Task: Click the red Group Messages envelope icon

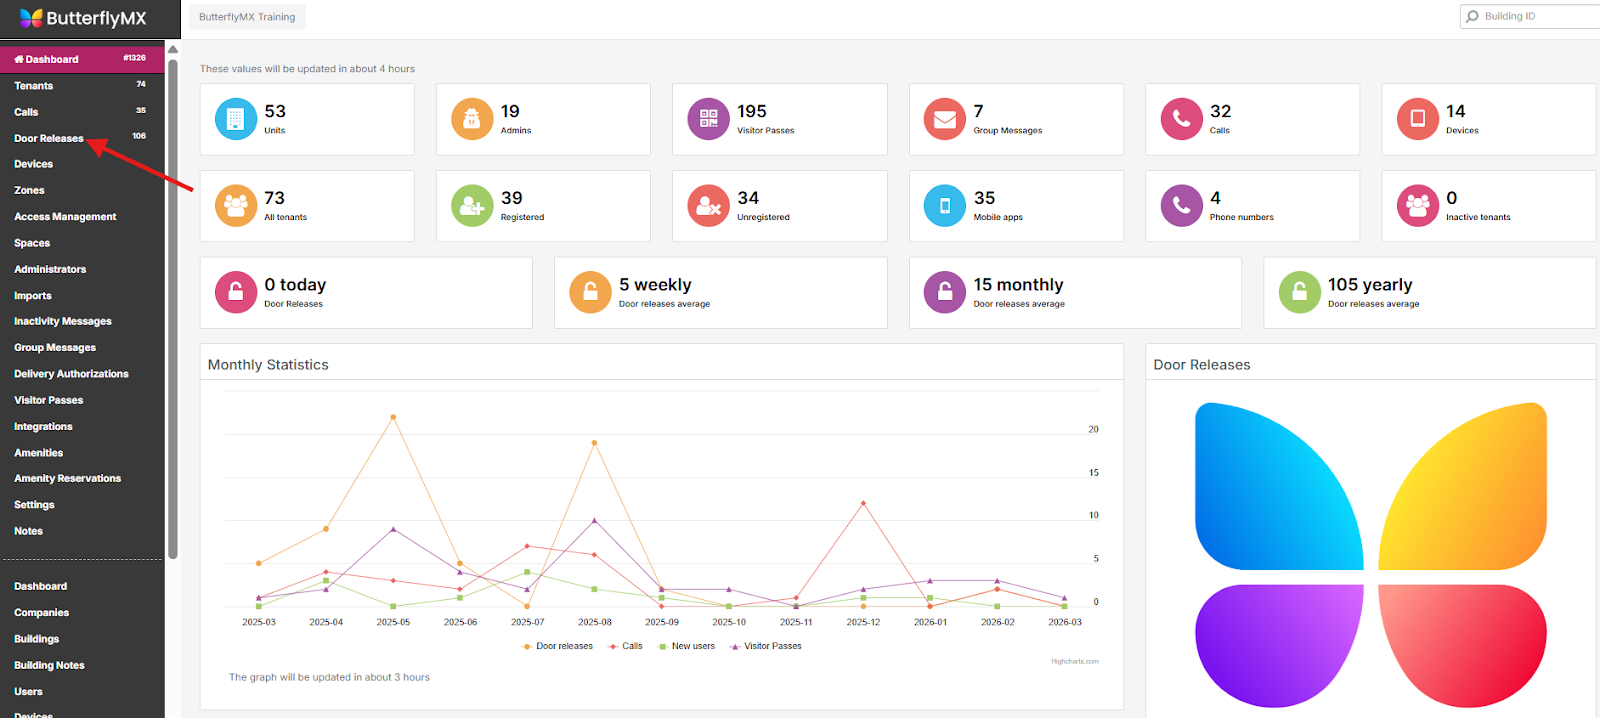Action: coord(944,119)
